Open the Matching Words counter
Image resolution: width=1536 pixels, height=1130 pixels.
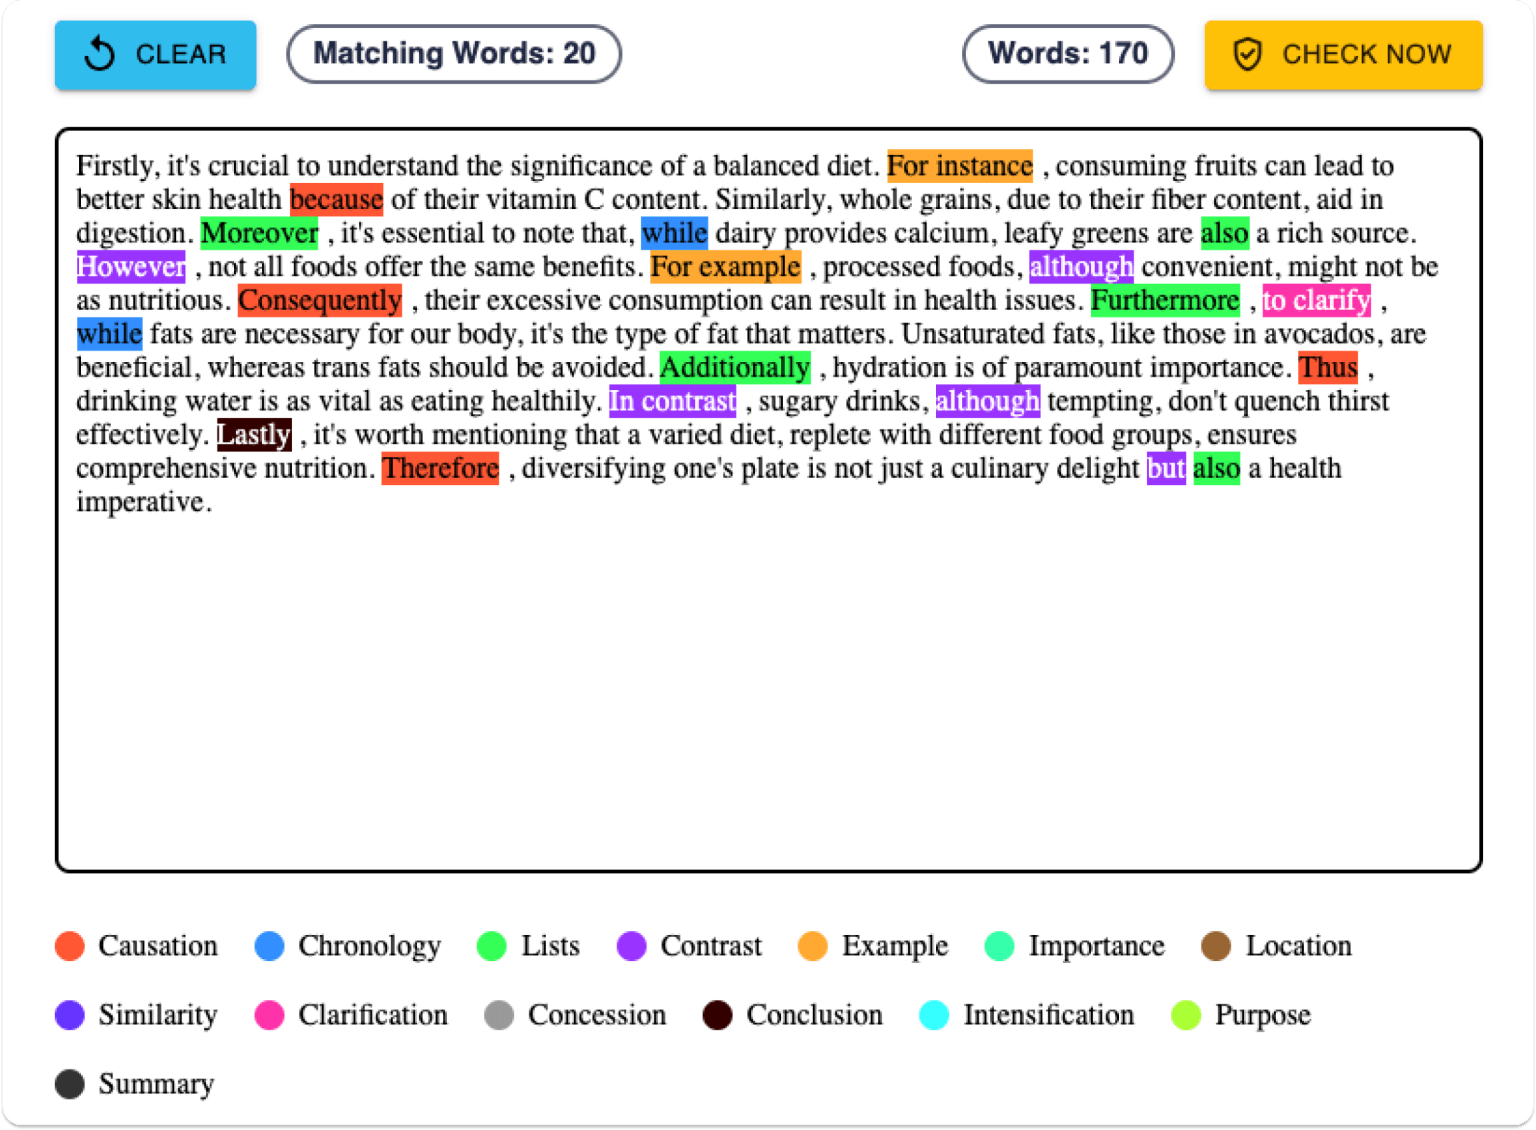coord(453,53)
